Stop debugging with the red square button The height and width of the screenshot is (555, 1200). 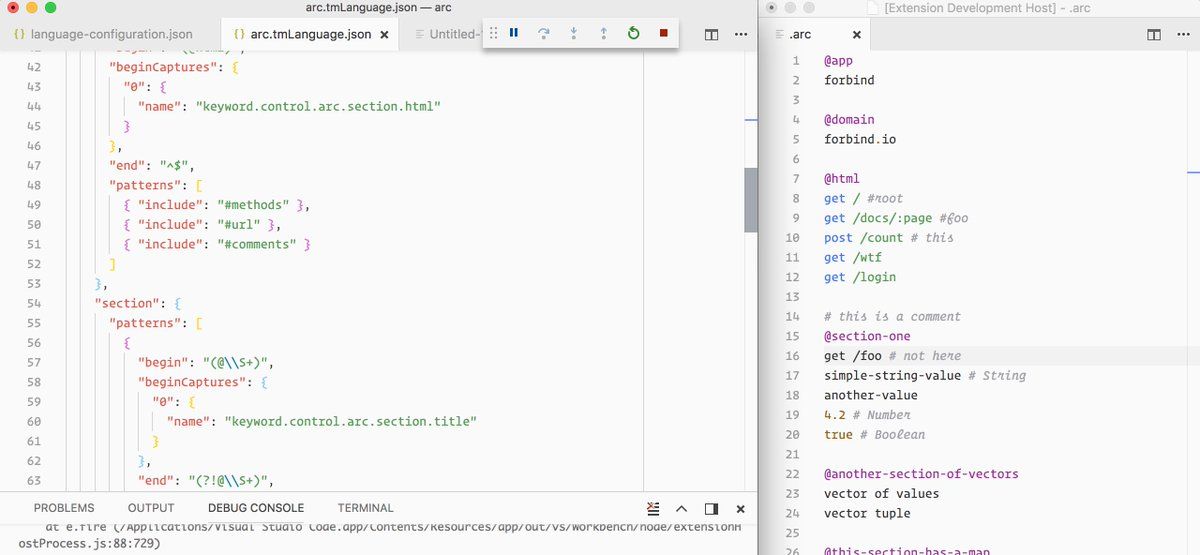(663, 33)
